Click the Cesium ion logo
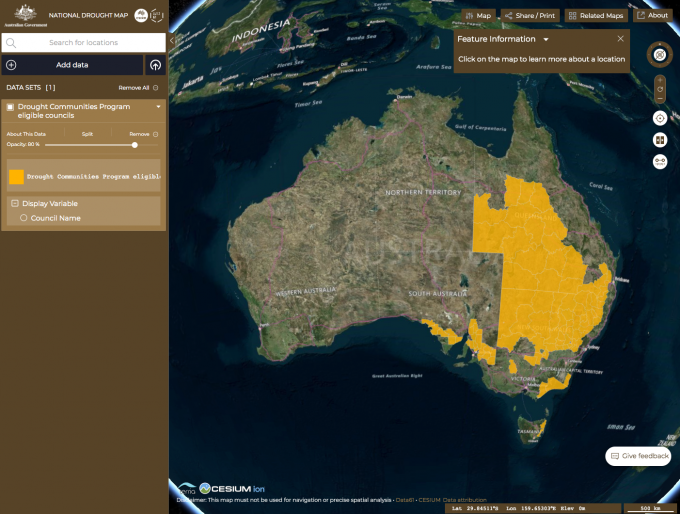This screenshot has height=514, width=680. [x=232, y=489]
